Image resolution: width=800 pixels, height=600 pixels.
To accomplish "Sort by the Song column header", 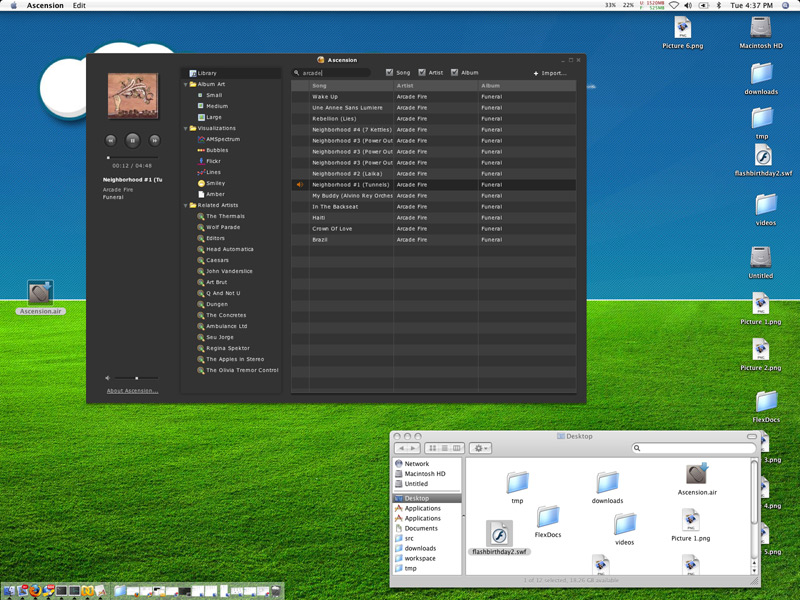I will [351, 86].
